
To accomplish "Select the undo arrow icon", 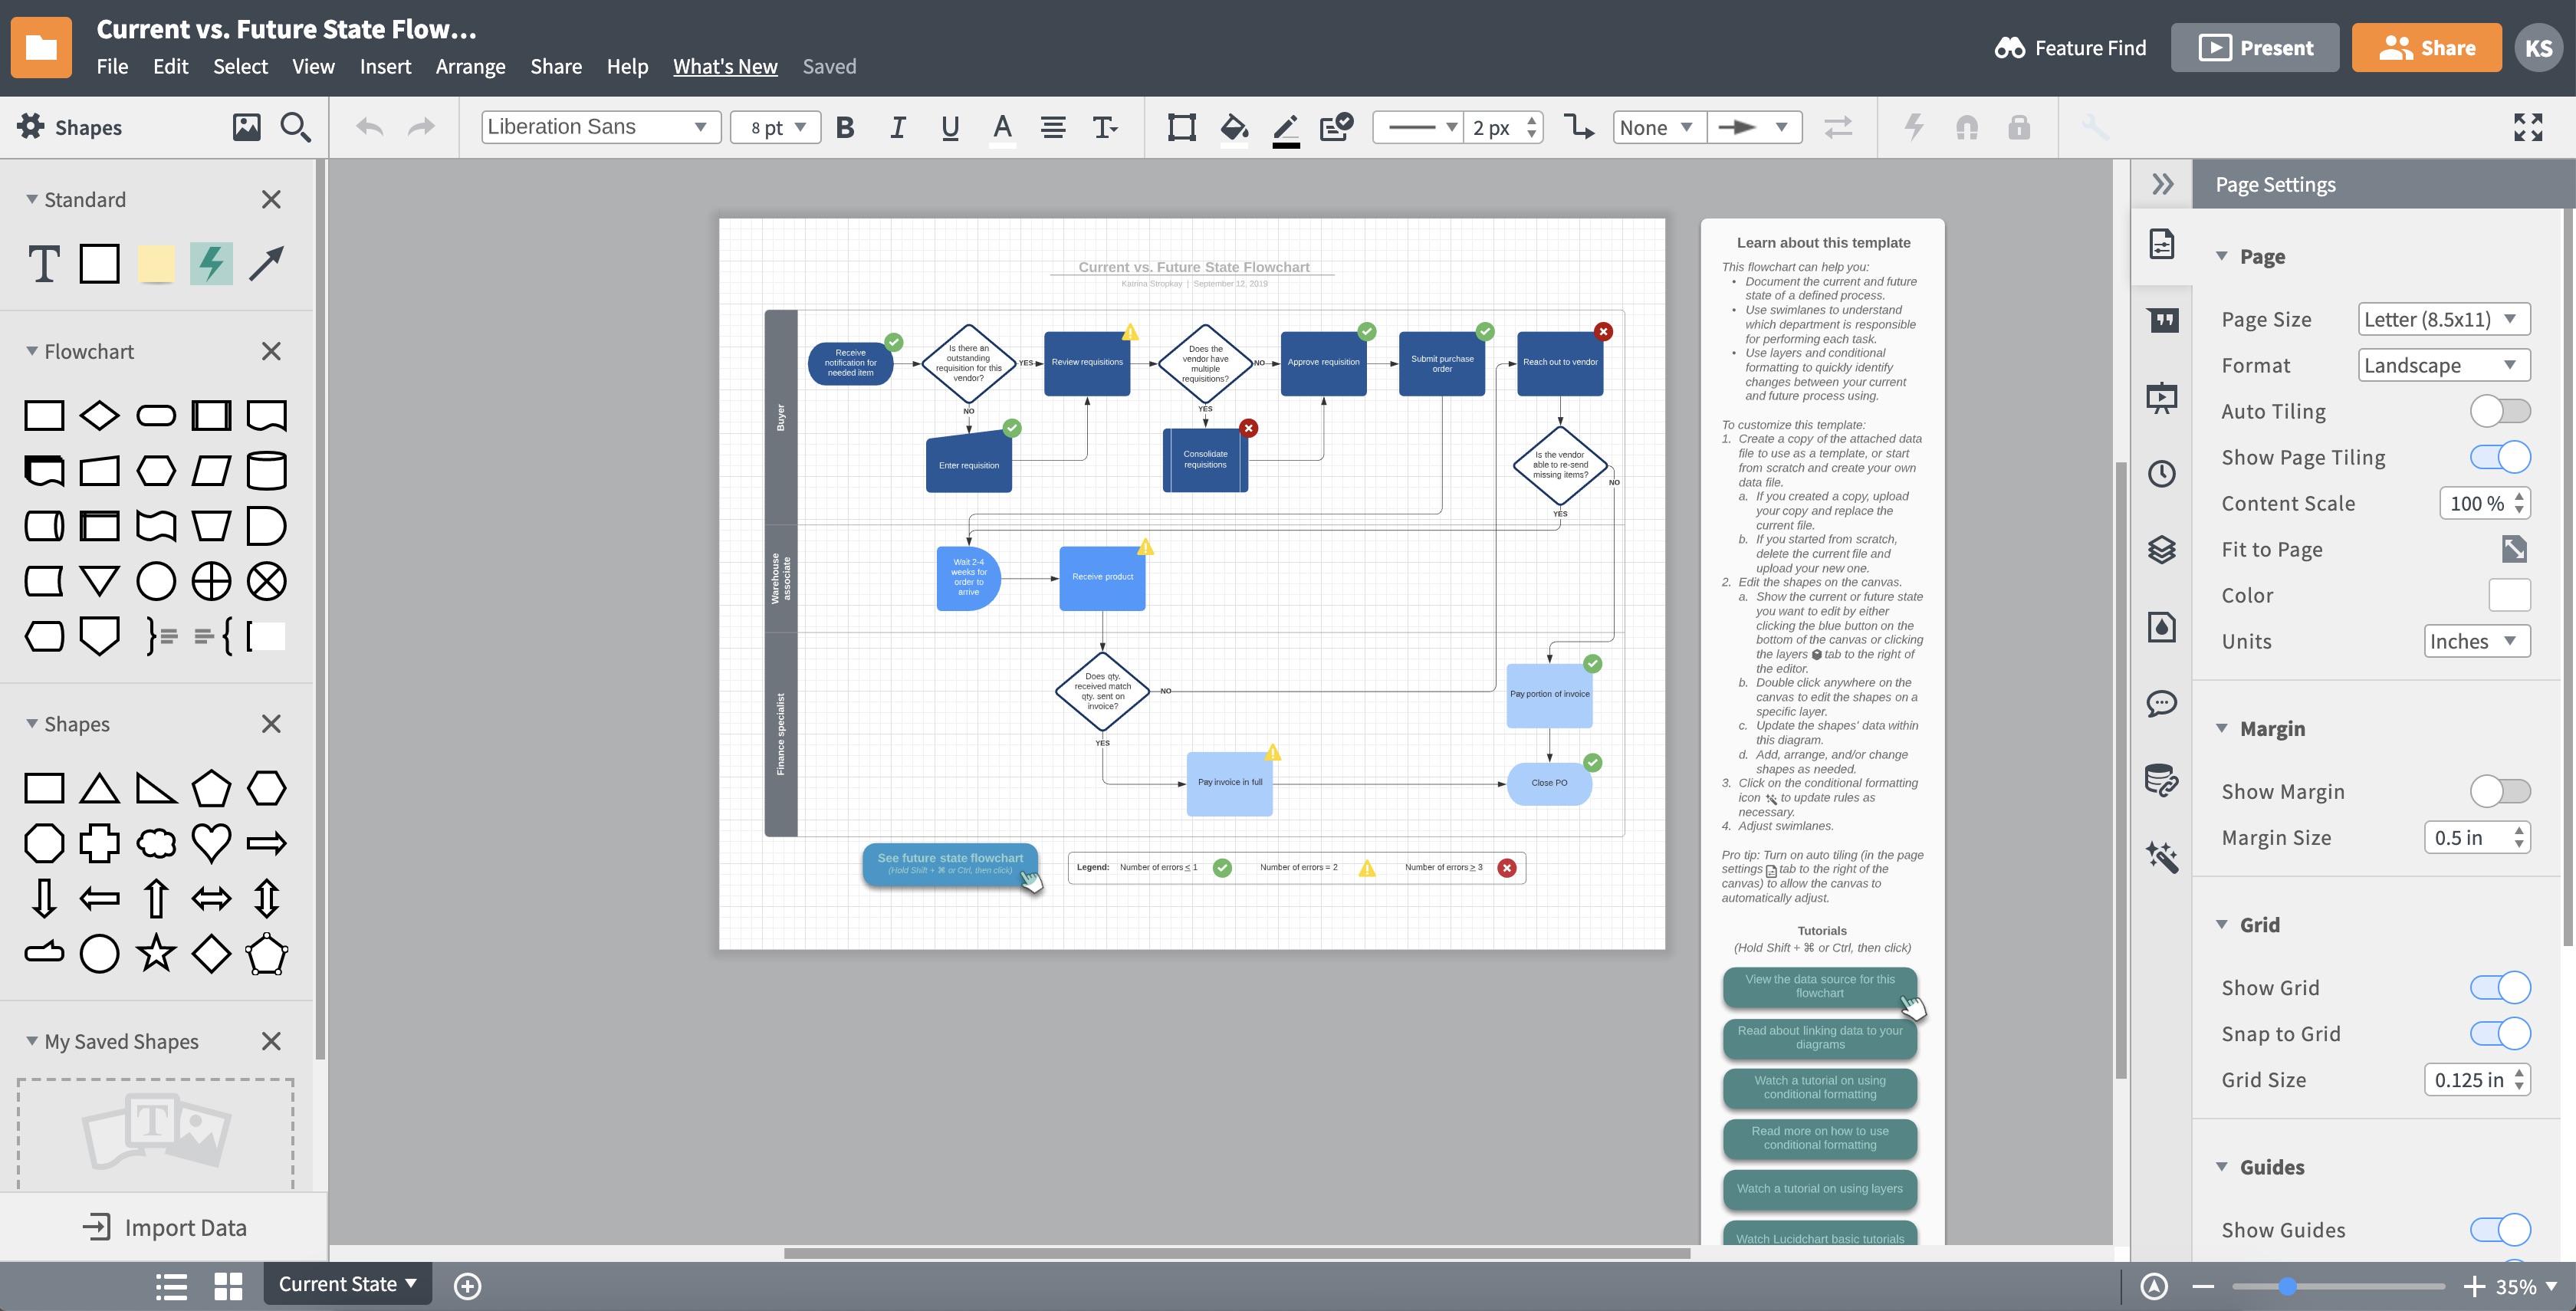I will pos(366,127).
